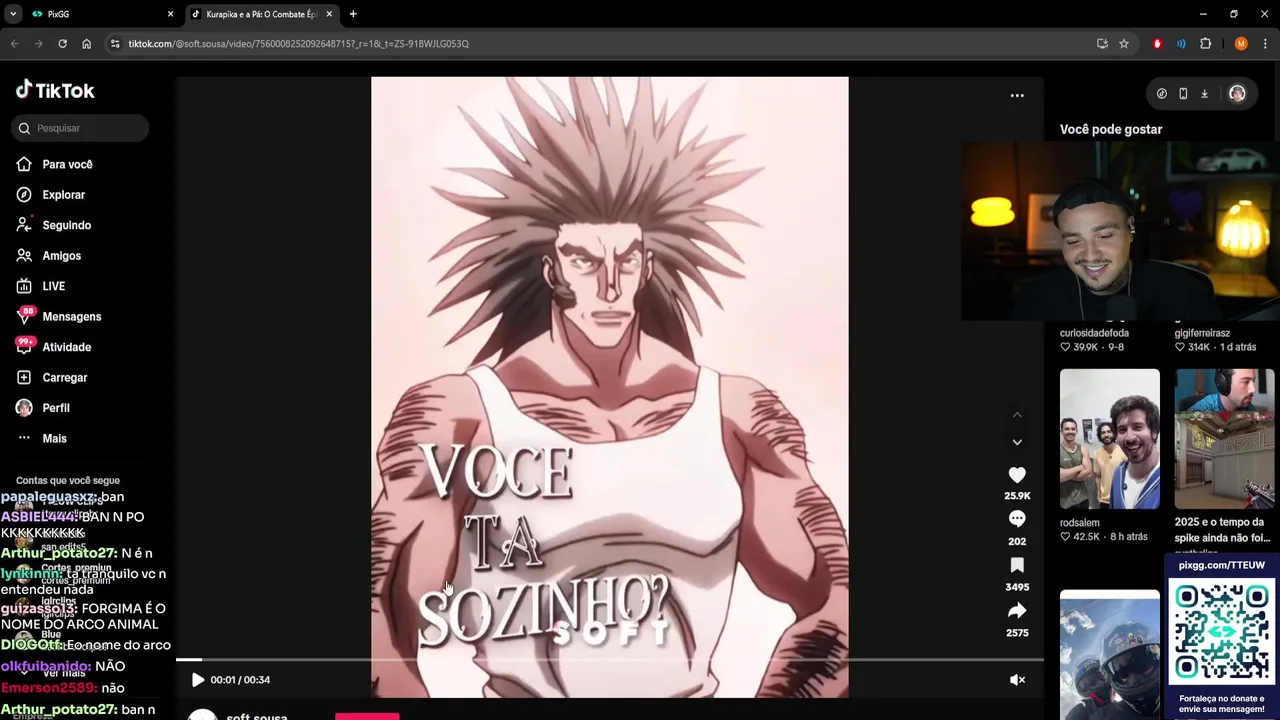
Task: Open soft.sousa author name below video
Action: click(257, 716)
